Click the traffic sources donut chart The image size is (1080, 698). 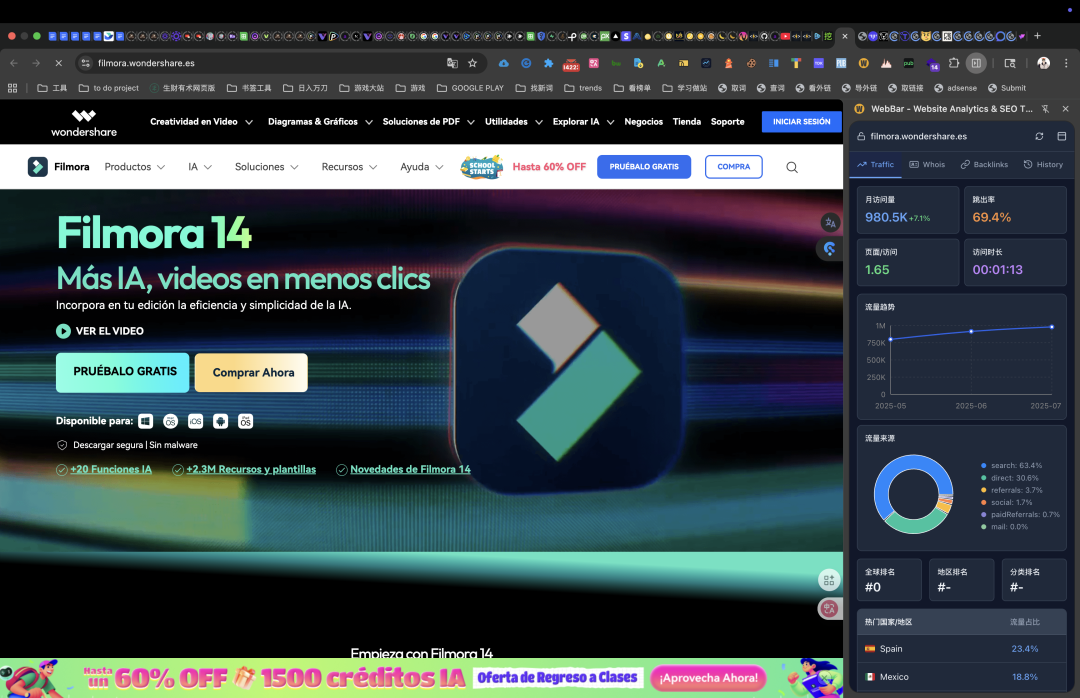click(913, 494)
